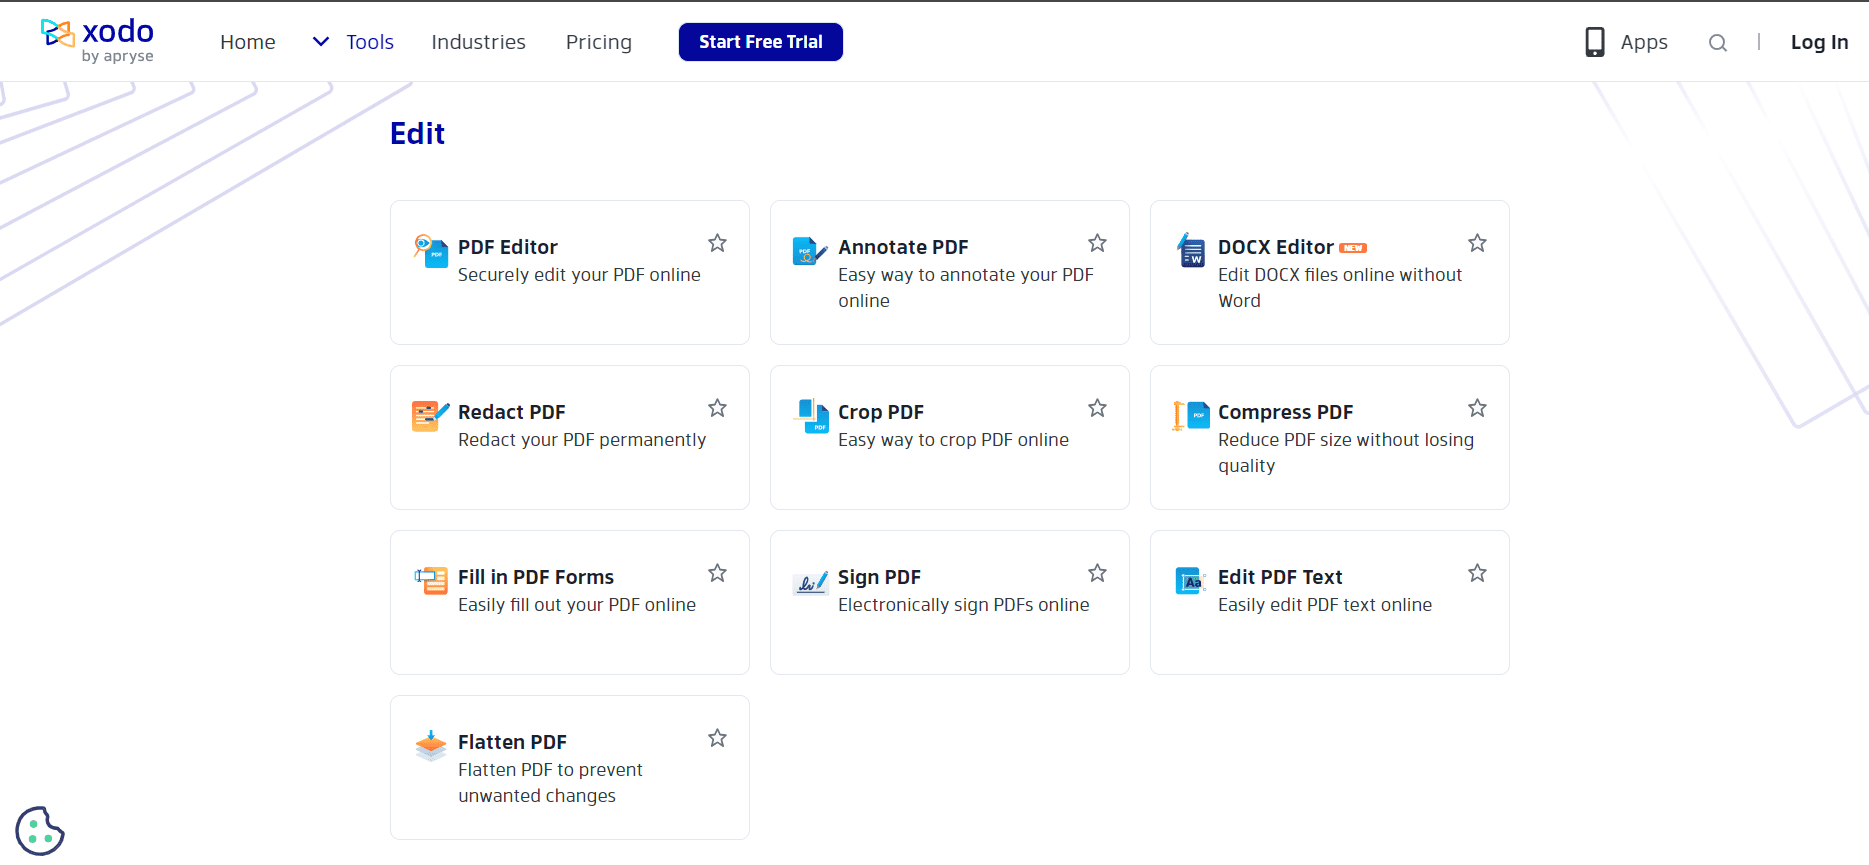
Task: Click Start Free Trial button
Action: point(761,42)
